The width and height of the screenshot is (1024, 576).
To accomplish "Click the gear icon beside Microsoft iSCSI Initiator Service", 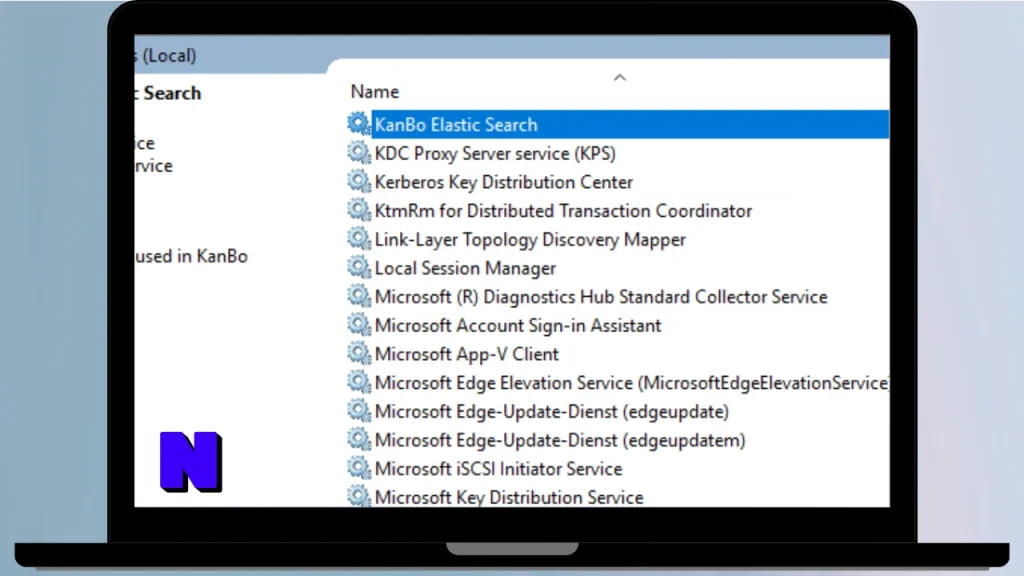I will [359, 468].
